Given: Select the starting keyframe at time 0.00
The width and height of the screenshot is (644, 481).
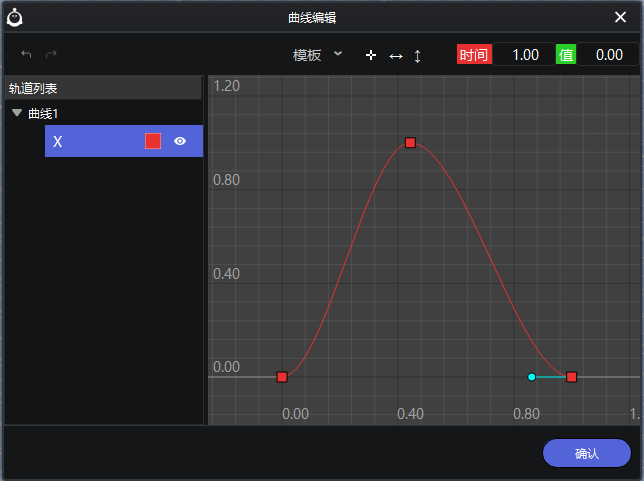Looking at the screenshot, I should [282, 377].
